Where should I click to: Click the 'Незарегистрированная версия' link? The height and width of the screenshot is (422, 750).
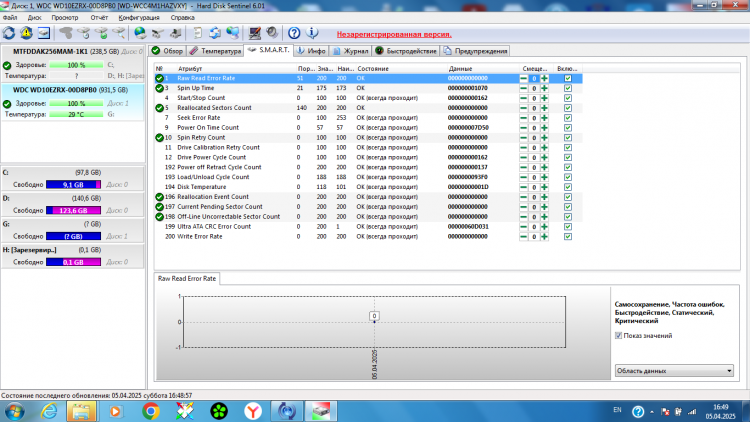coord(394,34)
